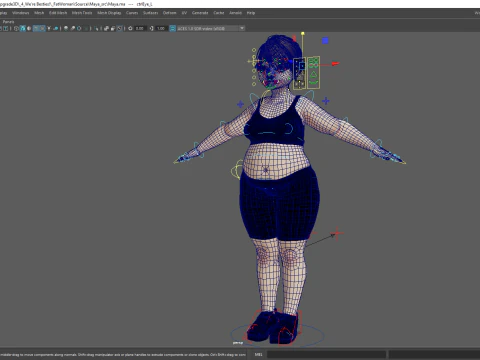Click the gamma value field 1.00
Image resolution: width=480 pixels, height=360 pixels.
(x=161, y=28)
